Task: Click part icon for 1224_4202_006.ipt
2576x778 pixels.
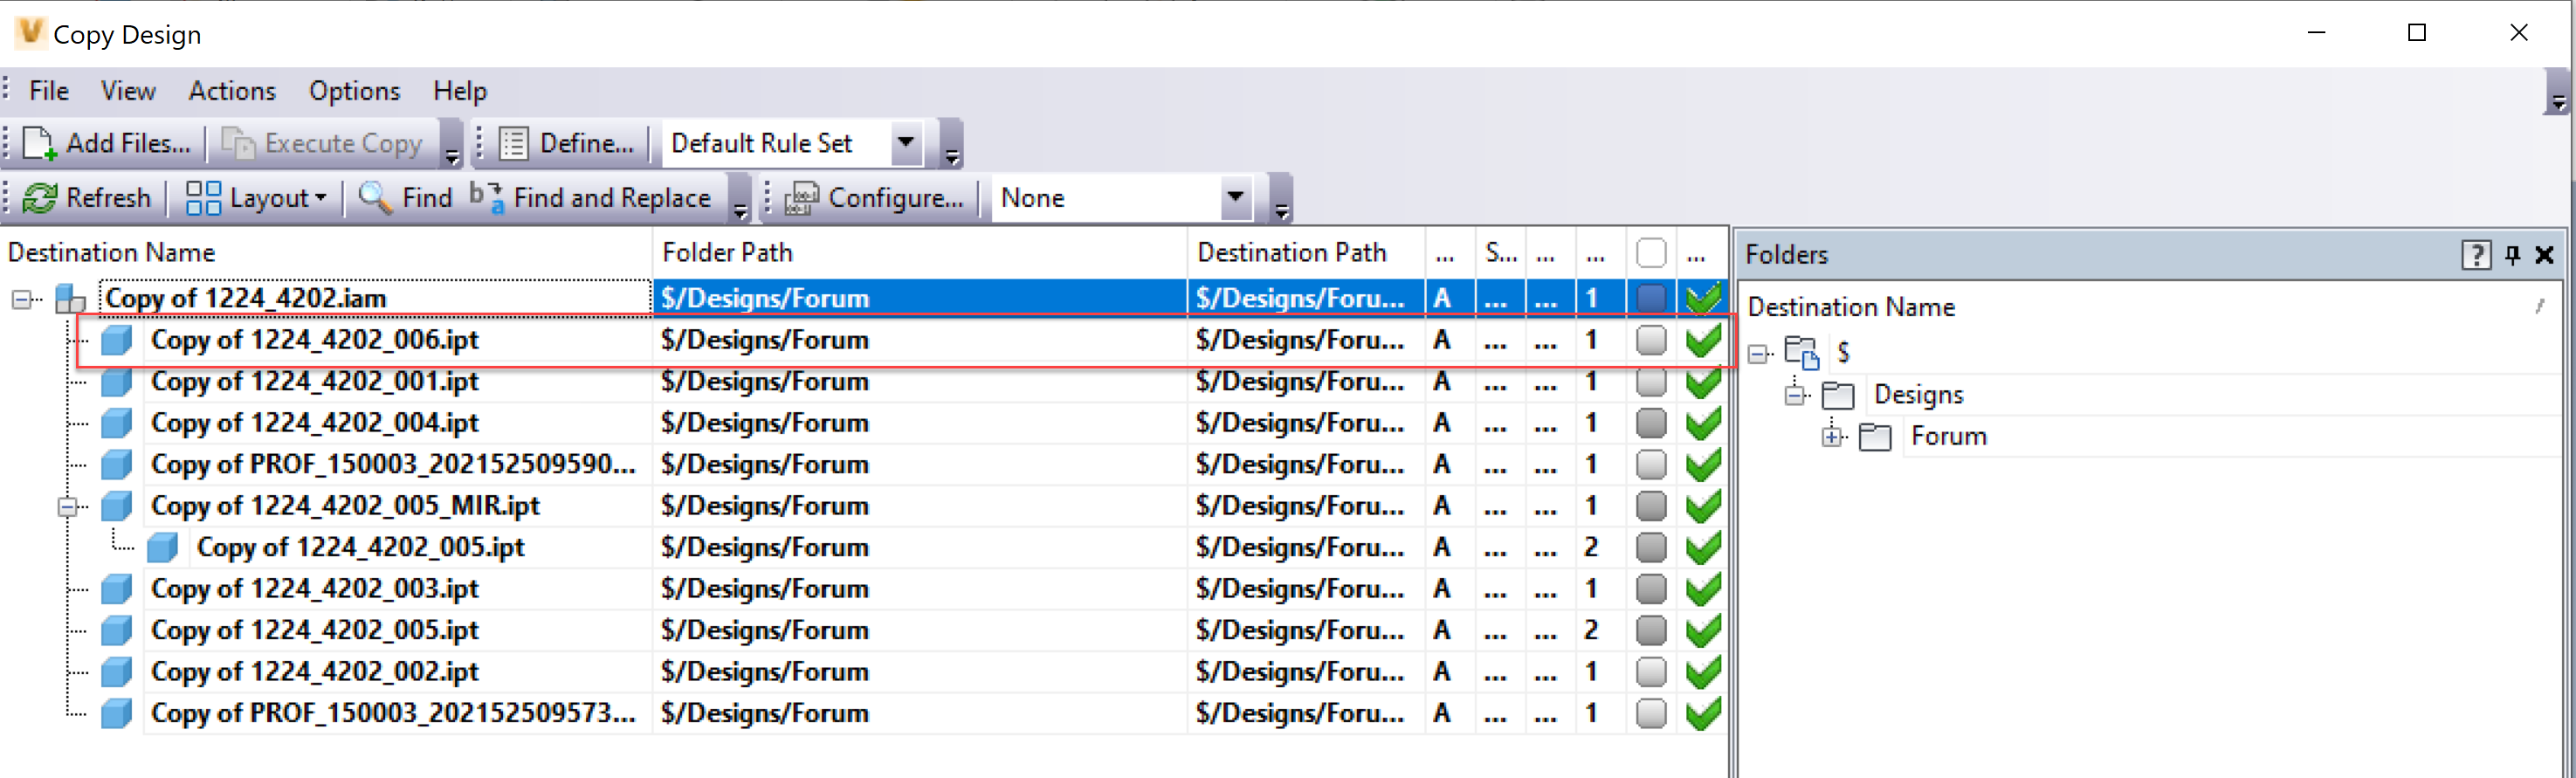Action: pyautogui.click(x=117, y=340)
